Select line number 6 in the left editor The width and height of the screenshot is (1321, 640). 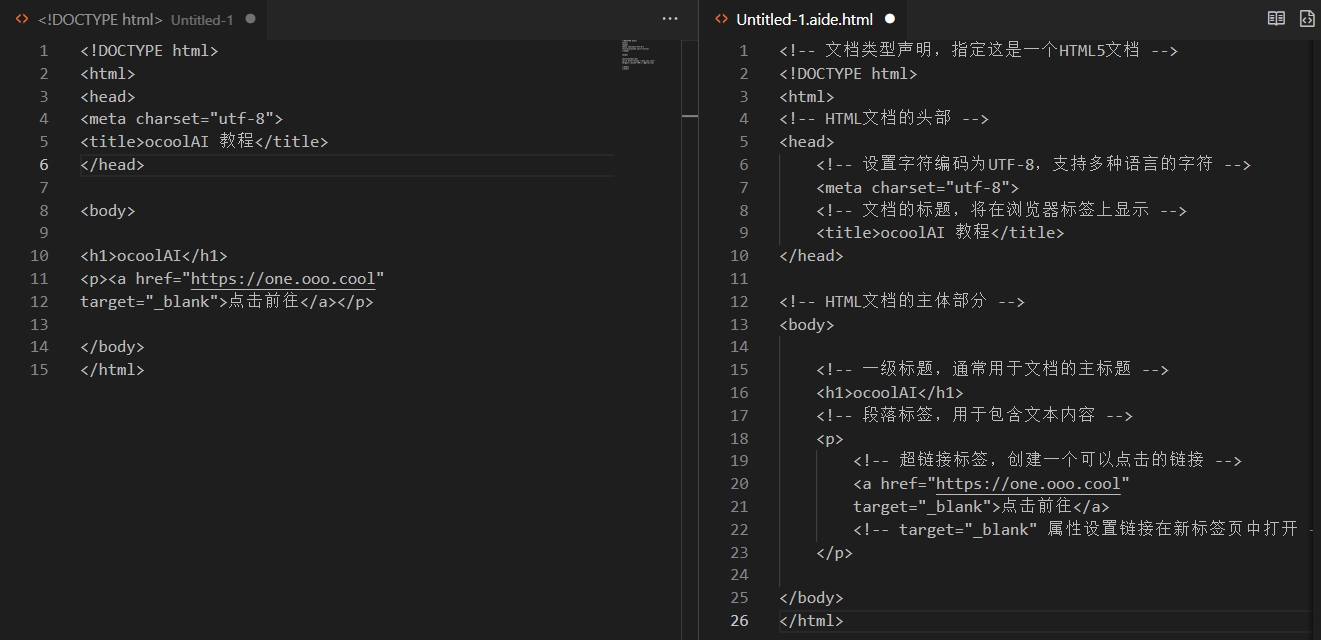click(44, 165)
